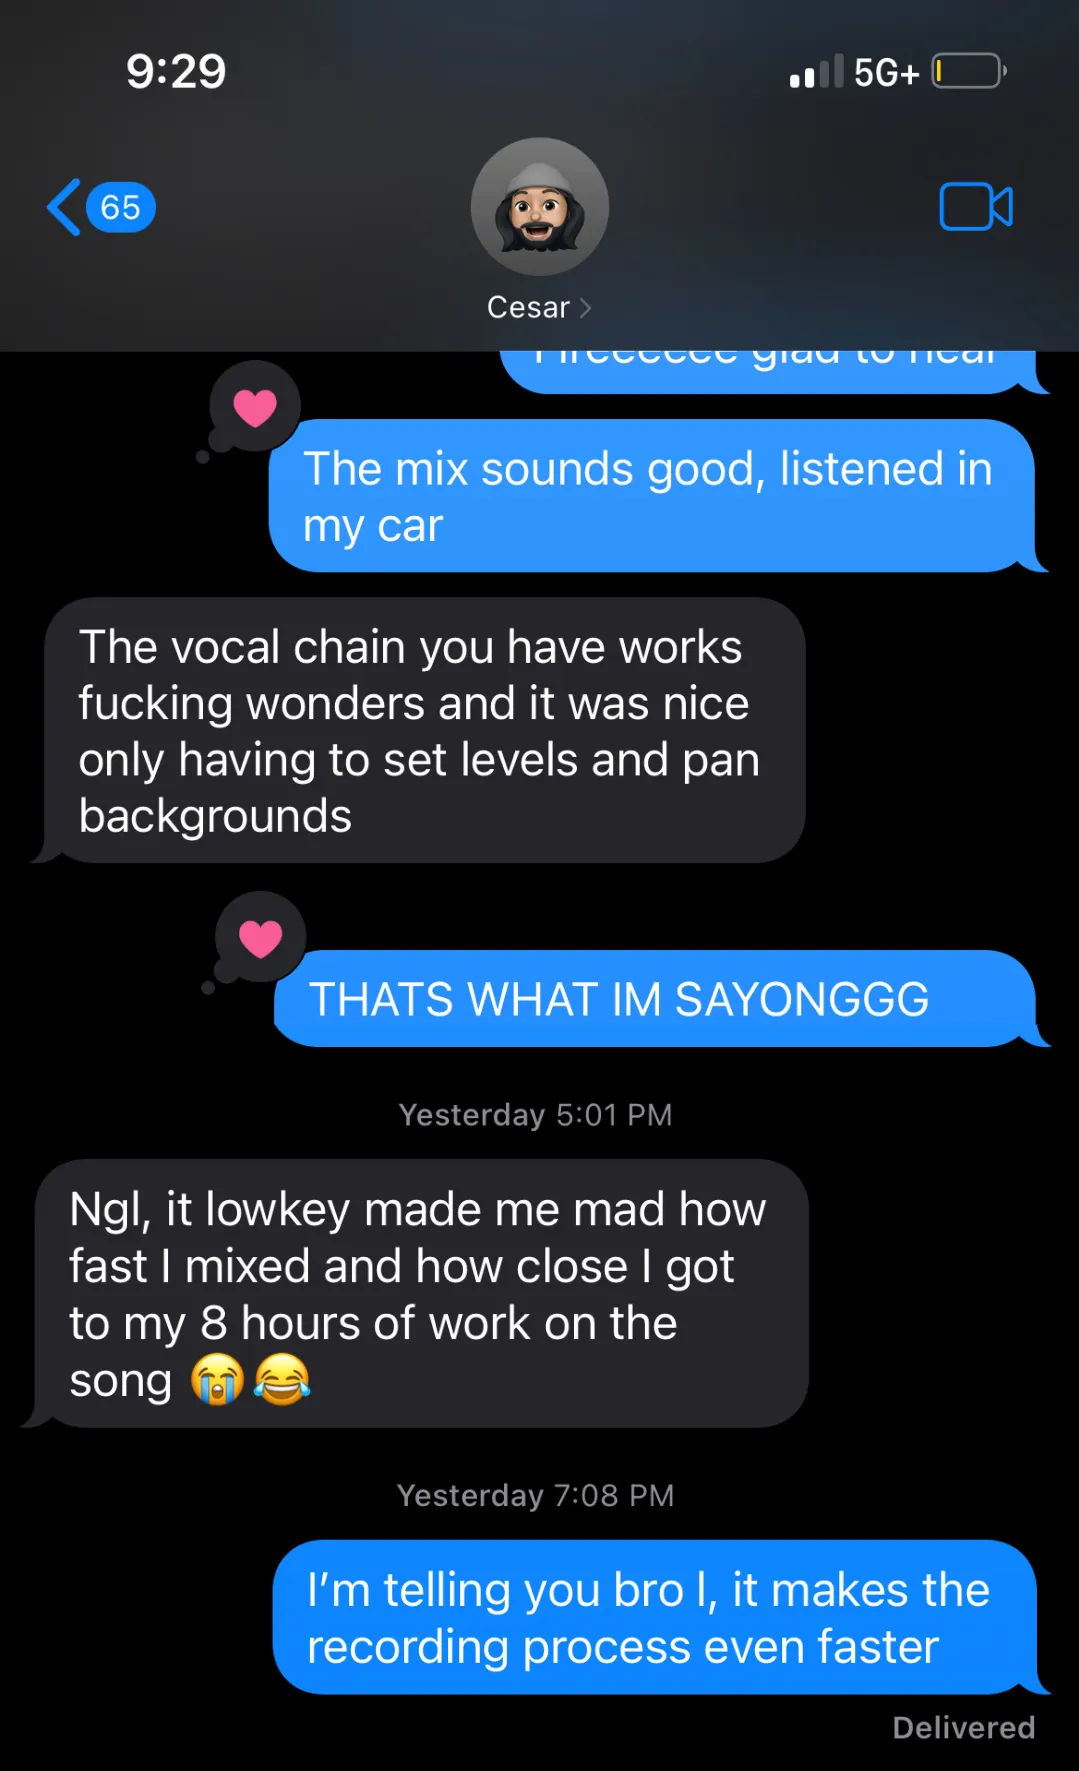
Task: Tap the Delivered status label
Action: tap(964, 1727)
